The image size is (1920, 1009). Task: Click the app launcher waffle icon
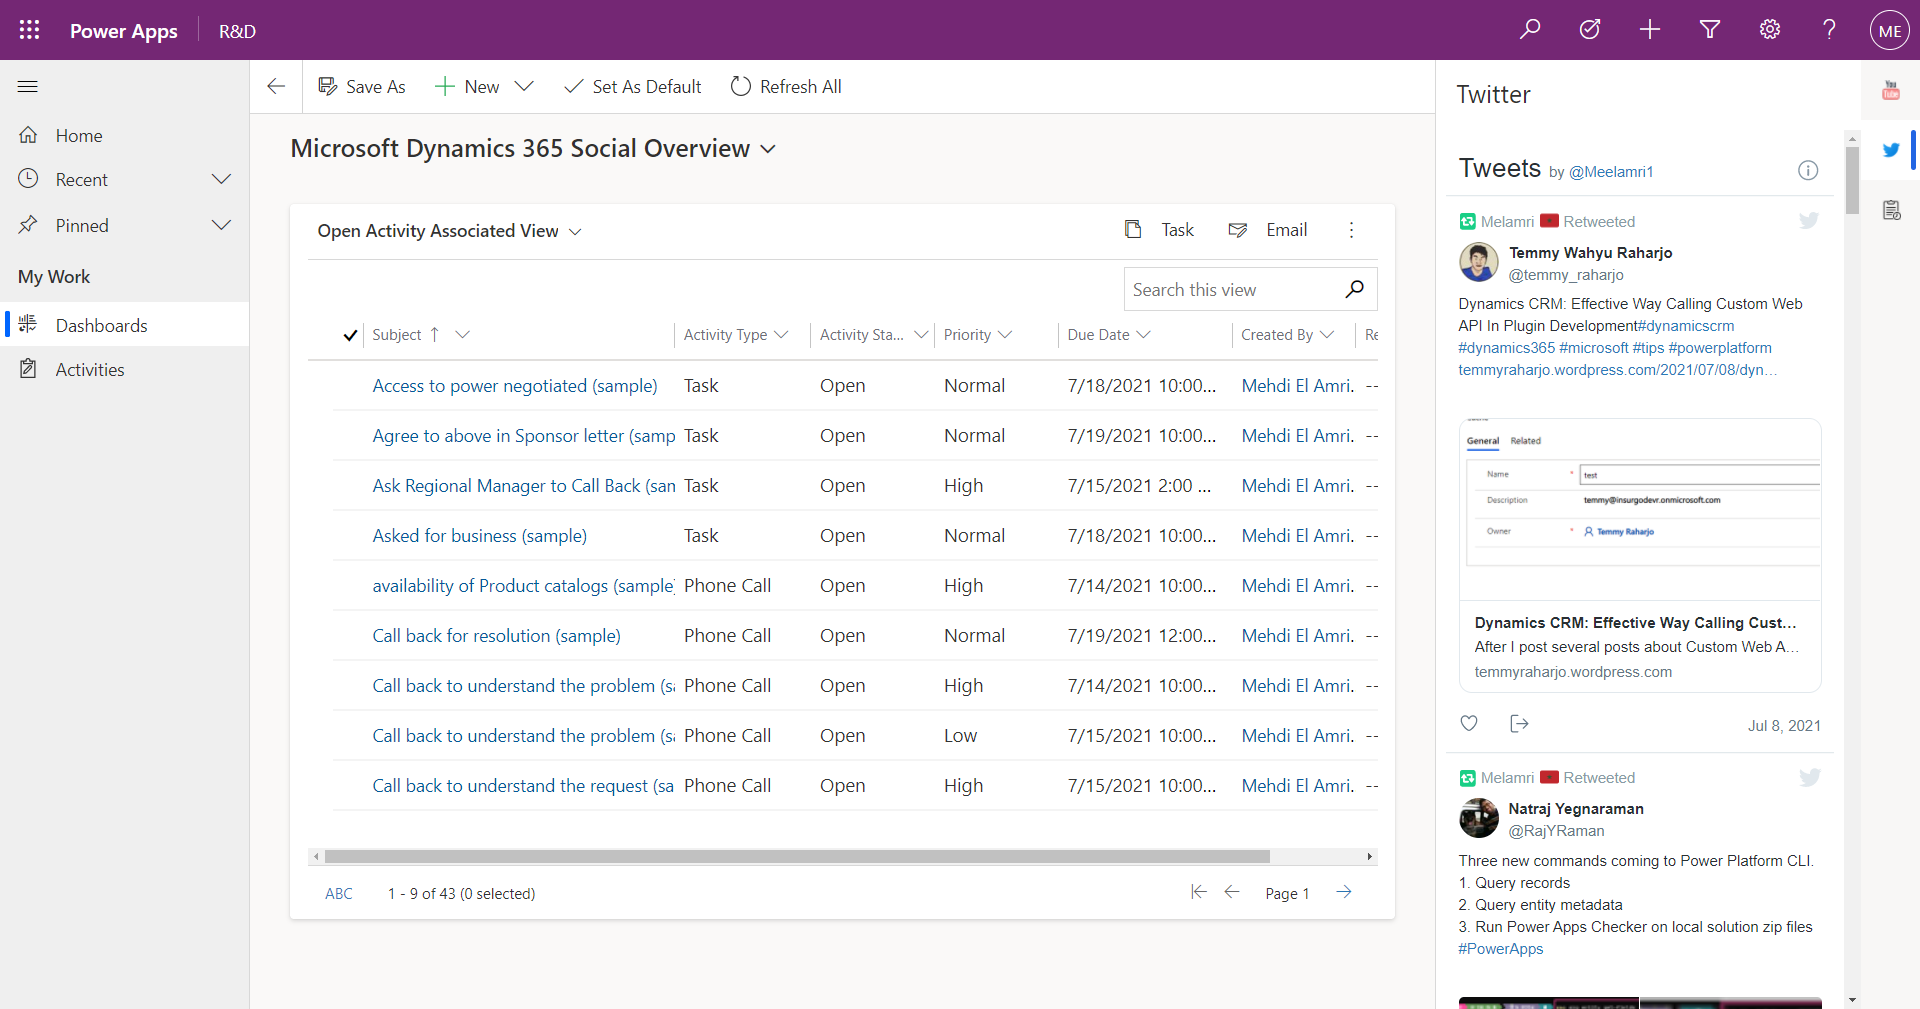[29, 29]
